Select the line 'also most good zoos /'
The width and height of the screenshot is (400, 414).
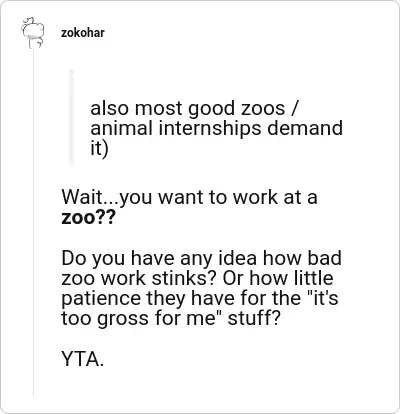point(193,109)
